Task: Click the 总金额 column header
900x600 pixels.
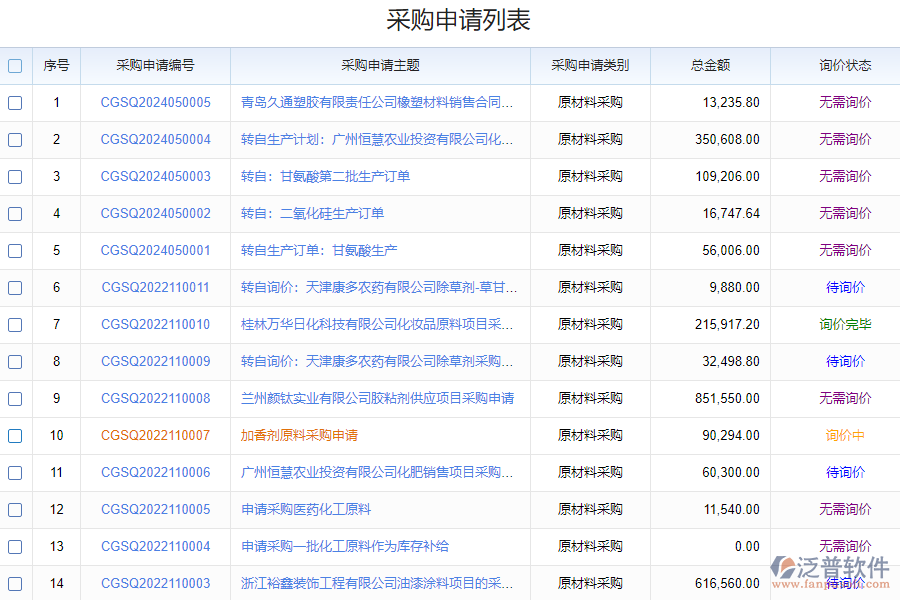Action: tap(709, 65)
